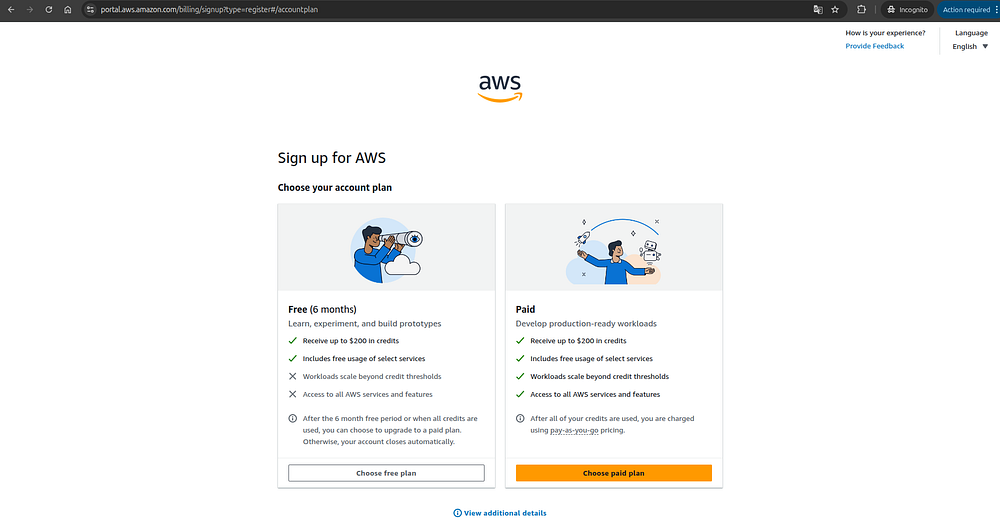The height and width of the screenshot is (523, 1000).
Task: Open the English language dropdown
Action: (970, 47)
